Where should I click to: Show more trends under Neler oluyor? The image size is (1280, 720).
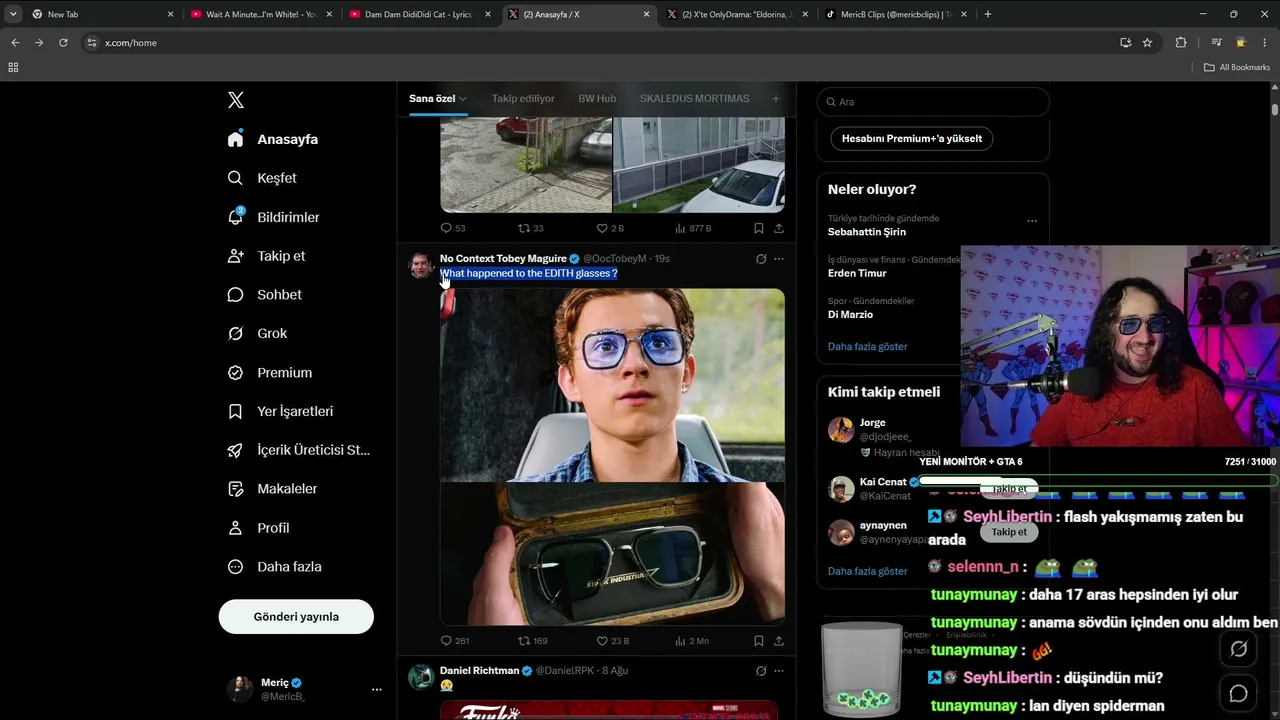click(x=867, y=347)
